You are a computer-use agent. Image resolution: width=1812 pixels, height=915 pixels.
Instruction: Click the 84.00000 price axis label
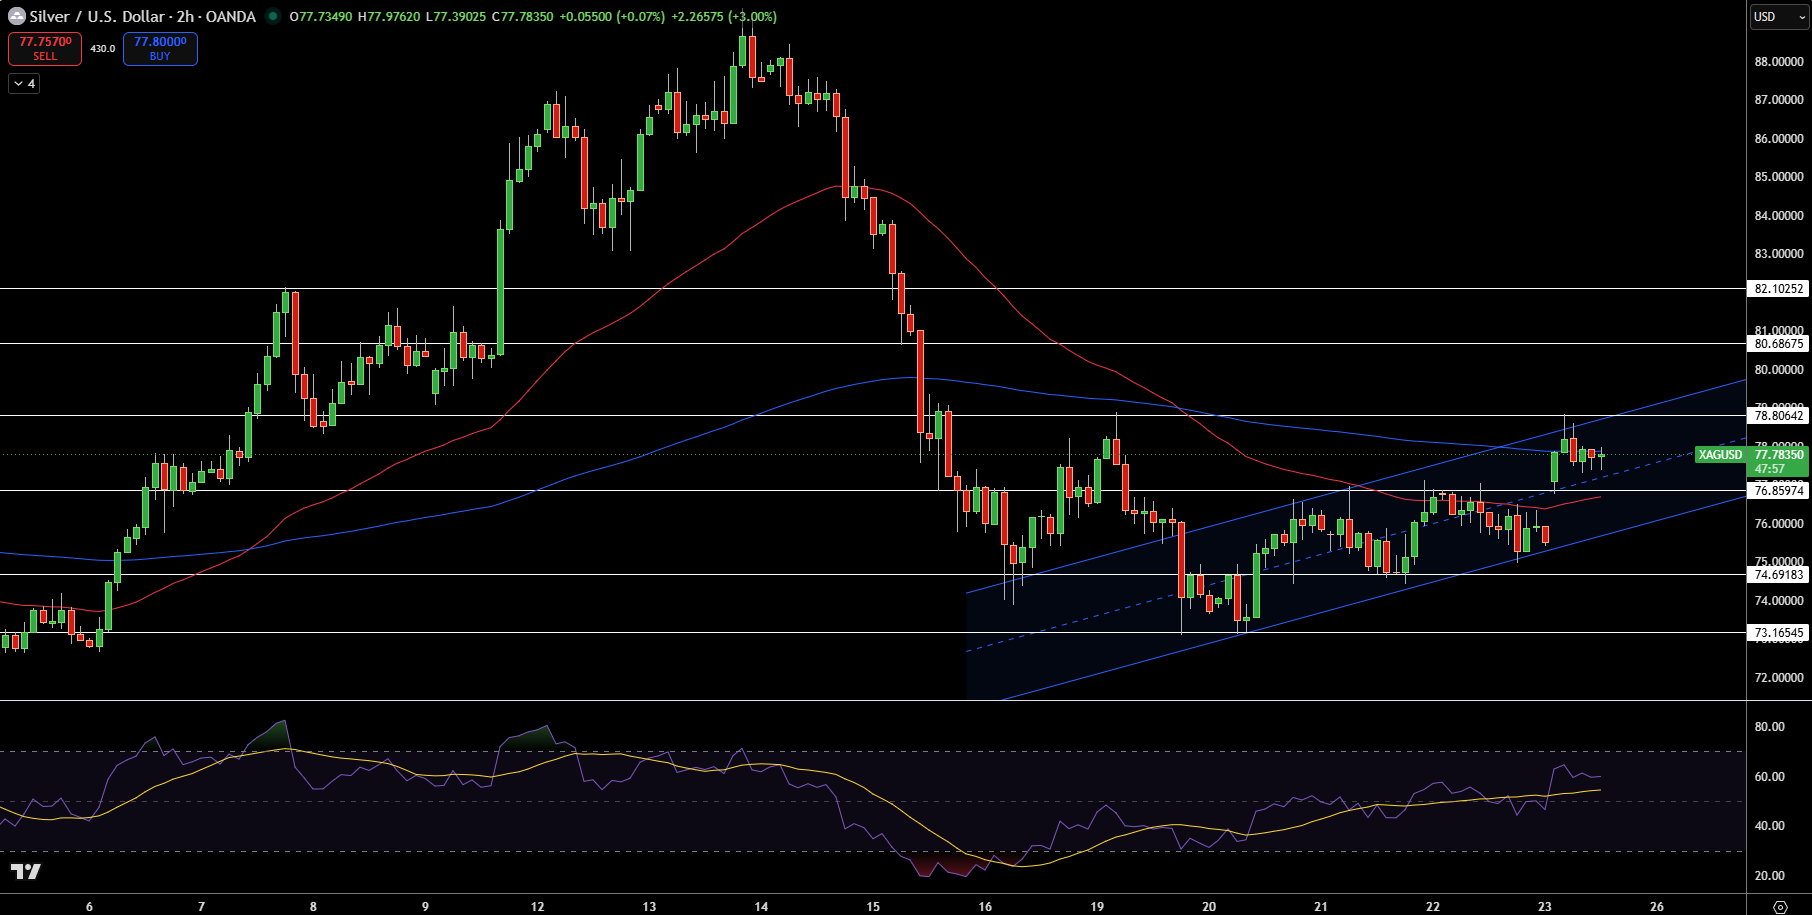[1779, 216]
